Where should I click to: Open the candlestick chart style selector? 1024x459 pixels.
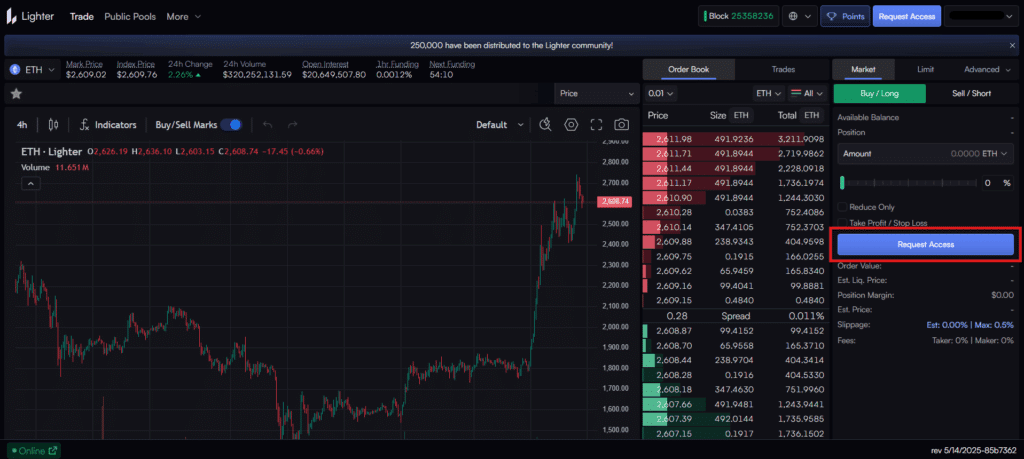click(x=54, y=125)
